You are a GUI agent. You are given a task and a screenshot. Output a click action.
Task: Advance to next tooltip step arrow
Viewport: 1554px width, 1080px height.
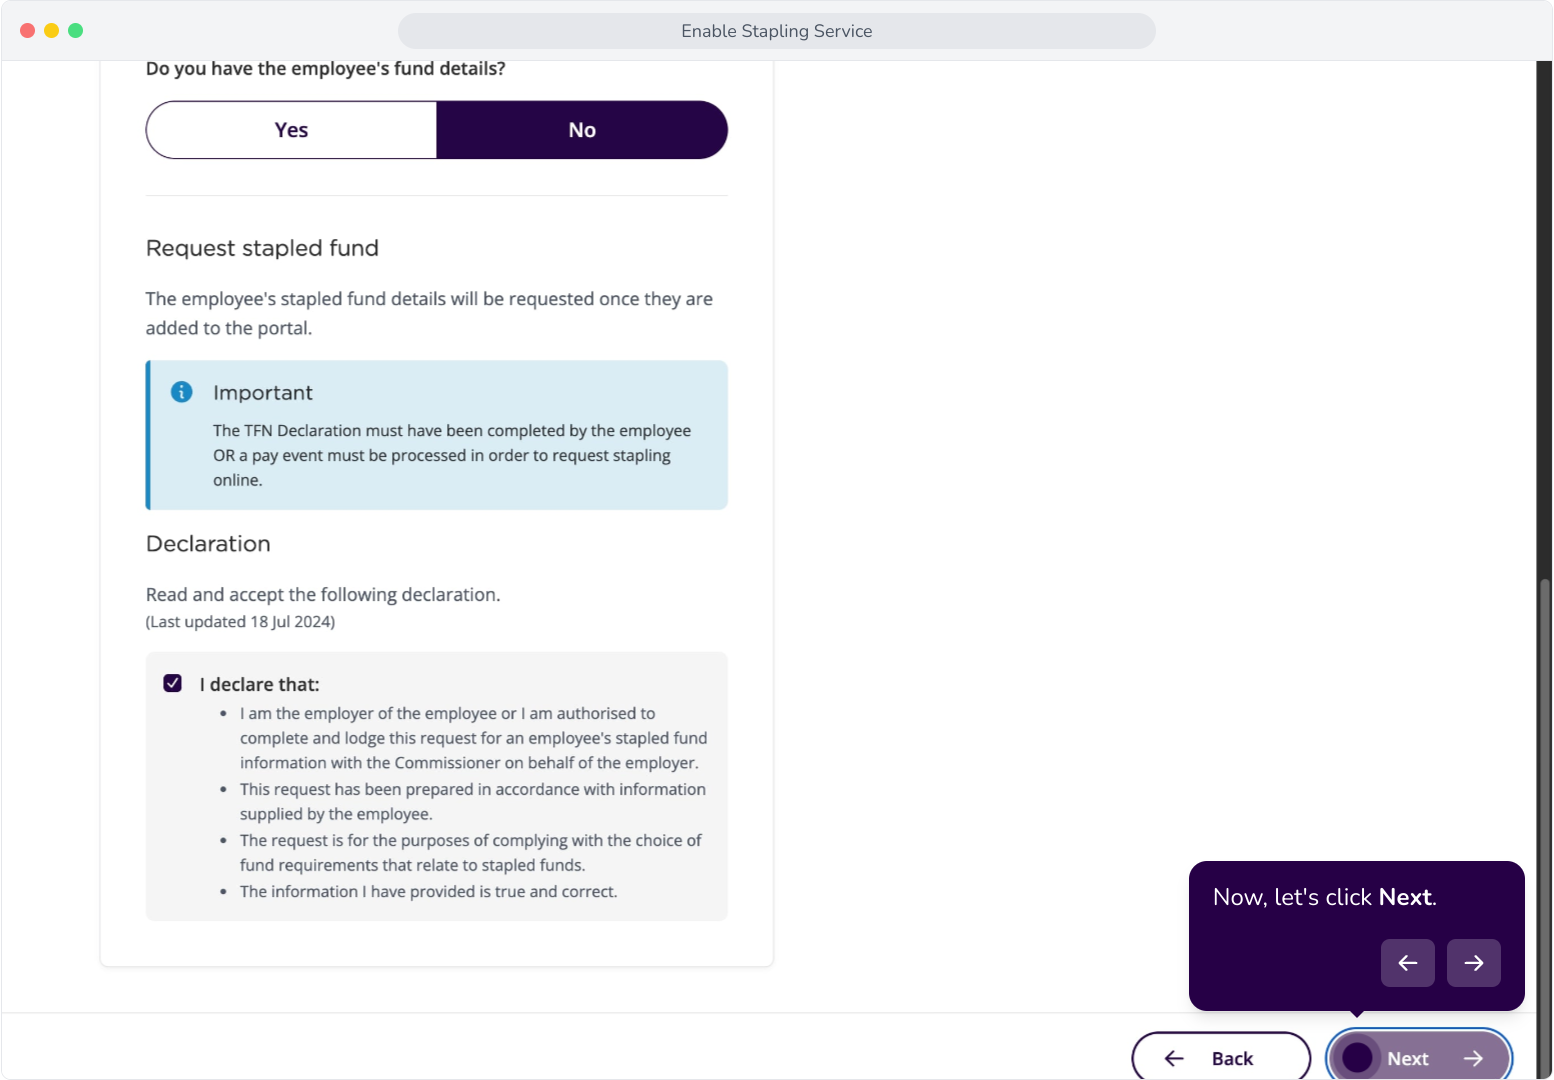click(x=1474, y=963)
